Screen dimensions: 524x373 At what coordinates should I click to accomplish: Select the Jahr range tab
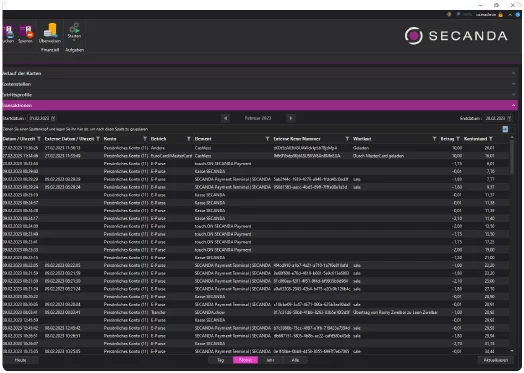pos(270,360)
